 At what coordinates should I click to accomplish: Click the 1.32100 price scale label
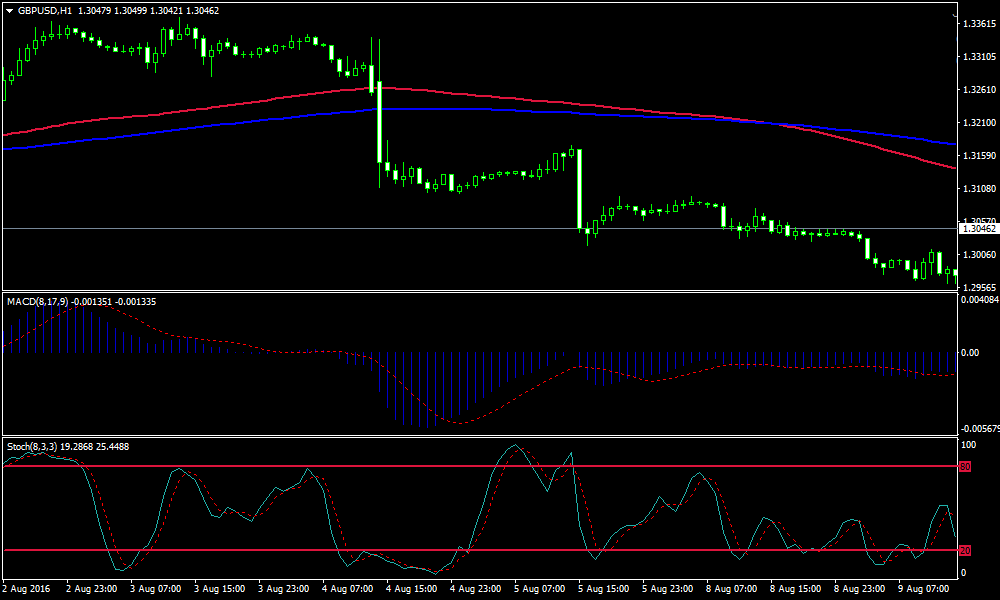[977, 122]
